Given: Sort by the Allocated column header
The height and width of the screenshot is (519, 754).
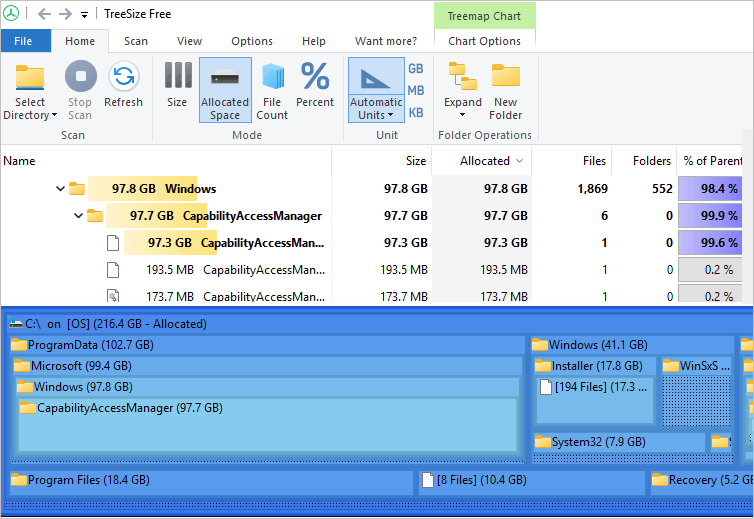Looking at the screenshot, I should 482,161.
